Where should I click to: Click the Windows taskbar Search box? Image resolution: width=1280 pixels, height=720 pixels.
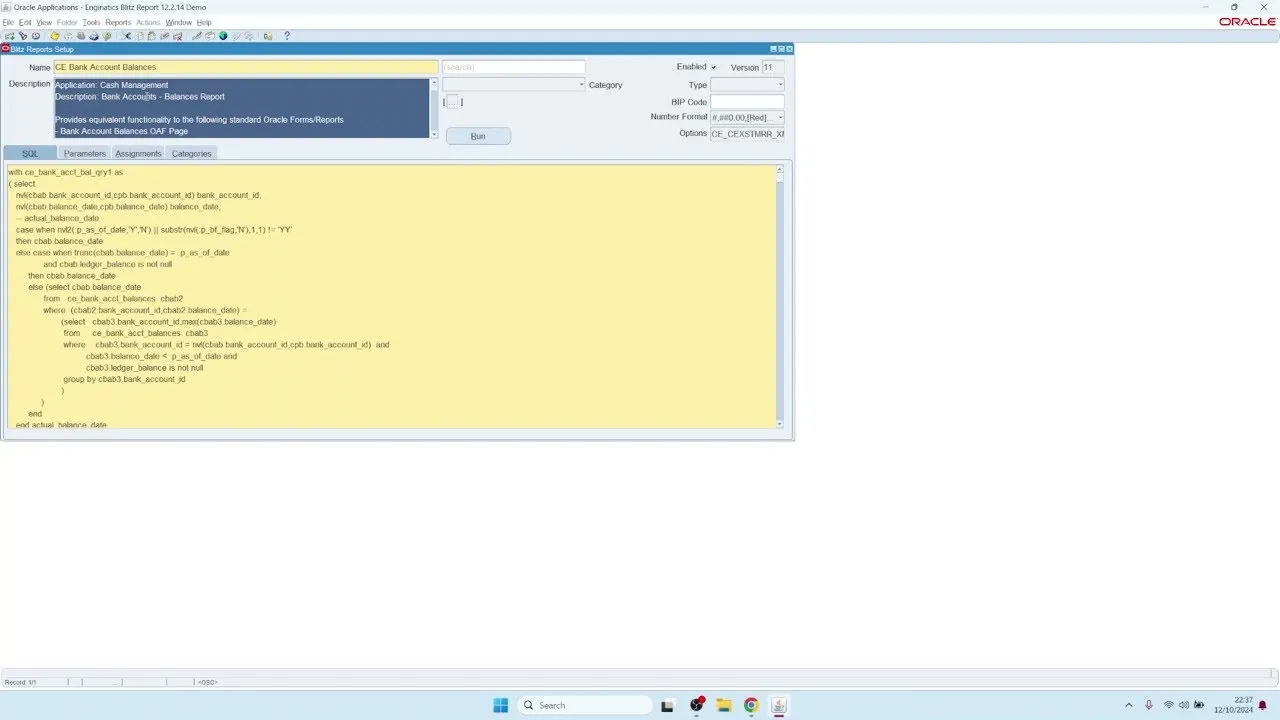point(585,705)
